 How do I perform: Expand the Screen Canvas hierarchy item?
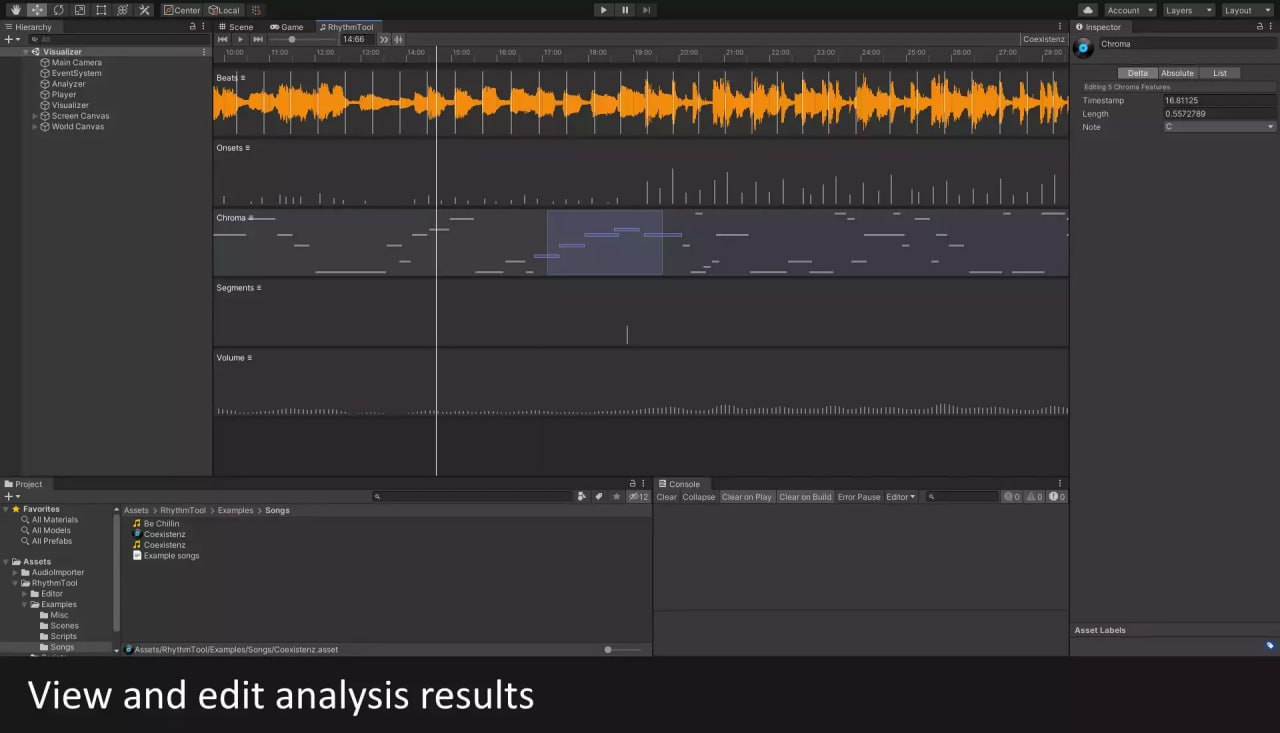[x=35, y=116]
